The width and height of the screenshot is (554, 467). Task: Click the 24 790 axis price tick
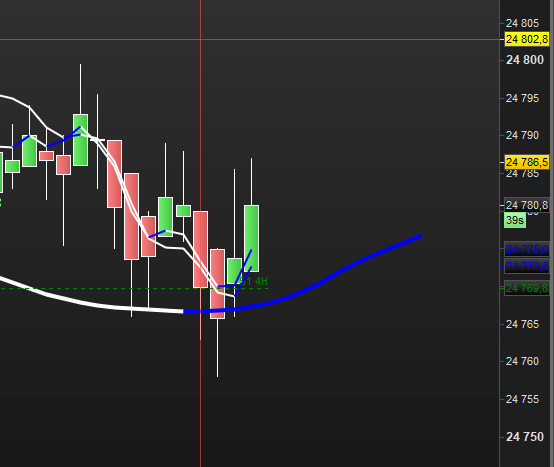pyautogui.click(x=522, y=135)
